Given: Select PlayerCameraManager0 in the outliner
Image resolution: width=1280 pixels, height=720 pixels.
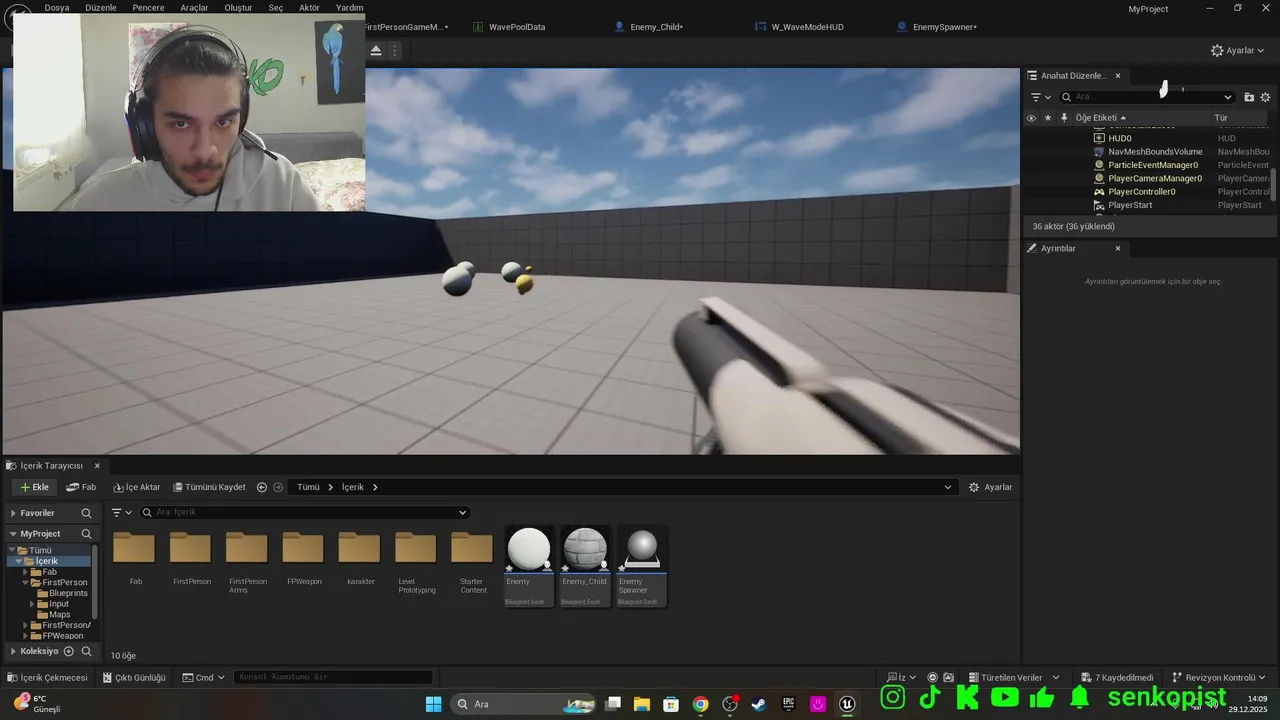Looking at the screenshot, I should coord(1155,178).
